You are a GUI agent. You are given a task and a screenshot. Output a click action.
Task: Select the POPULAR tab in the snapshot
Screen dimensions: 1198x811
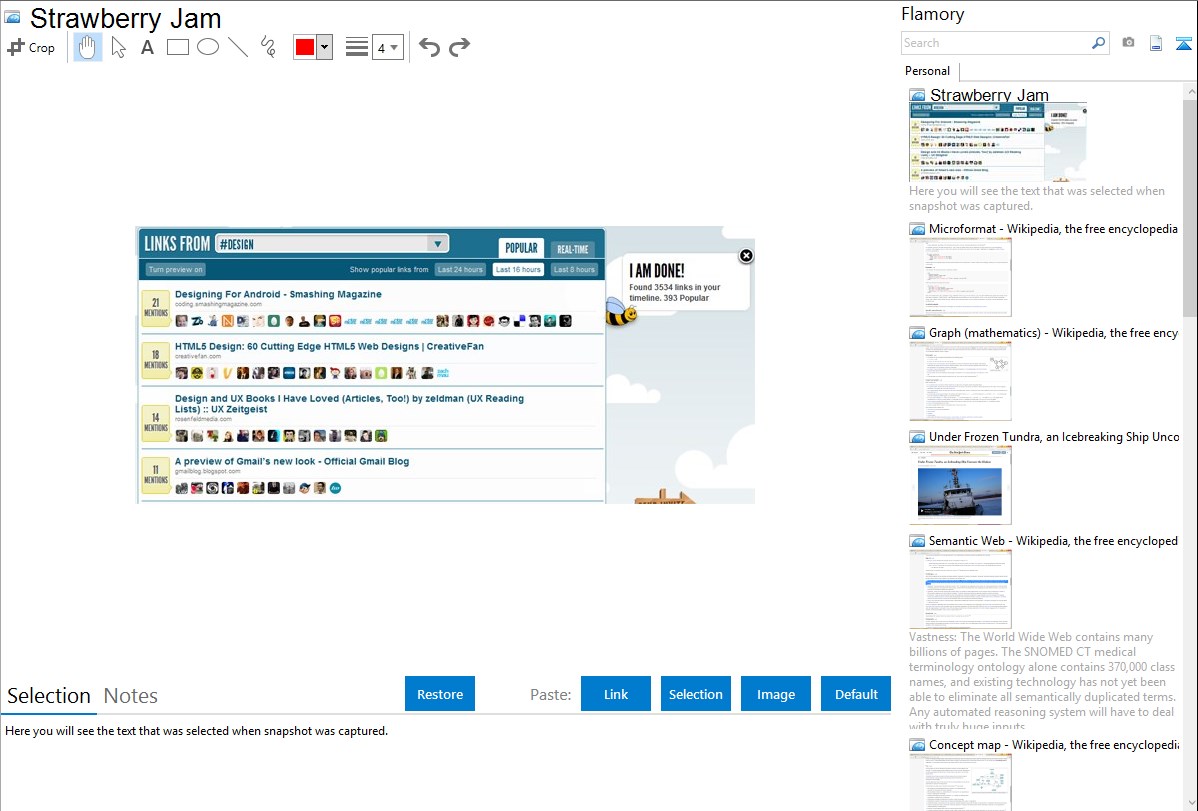pyautogui.click(x=521, y=248)
